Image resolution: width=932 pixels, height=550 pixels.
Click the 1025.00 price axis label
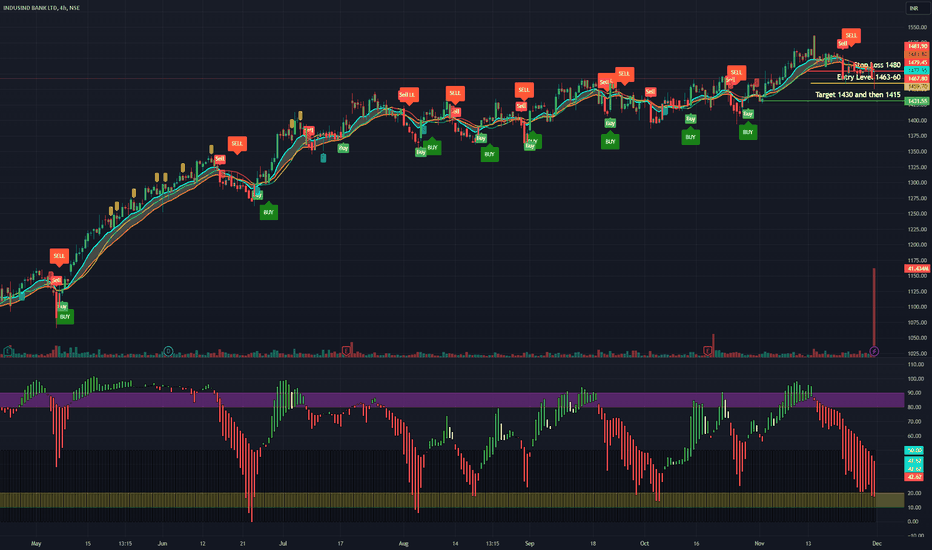tap(917, 354)
